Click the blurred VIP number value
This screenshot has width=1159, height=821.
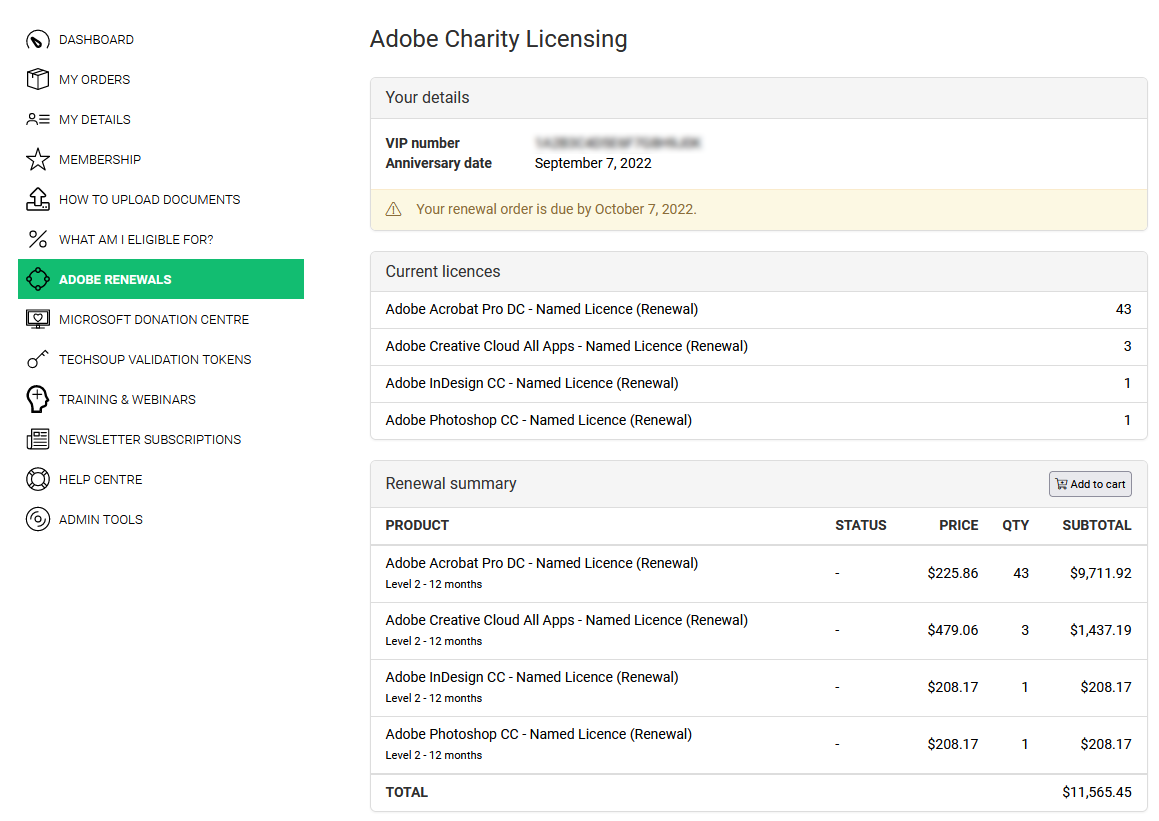(617, 143)
